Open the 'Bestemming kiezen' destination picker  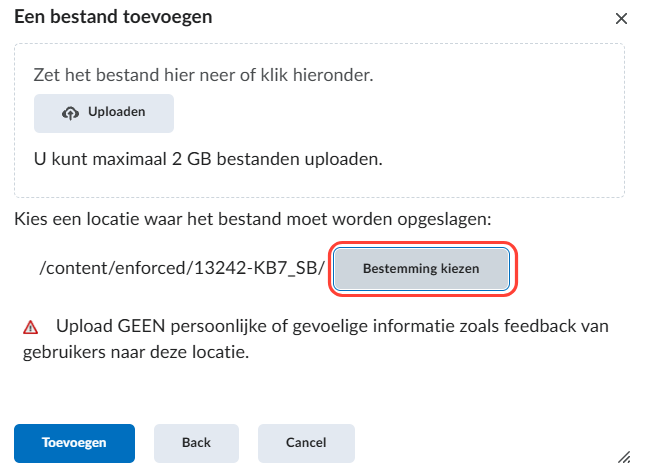[x=421, y=269]
